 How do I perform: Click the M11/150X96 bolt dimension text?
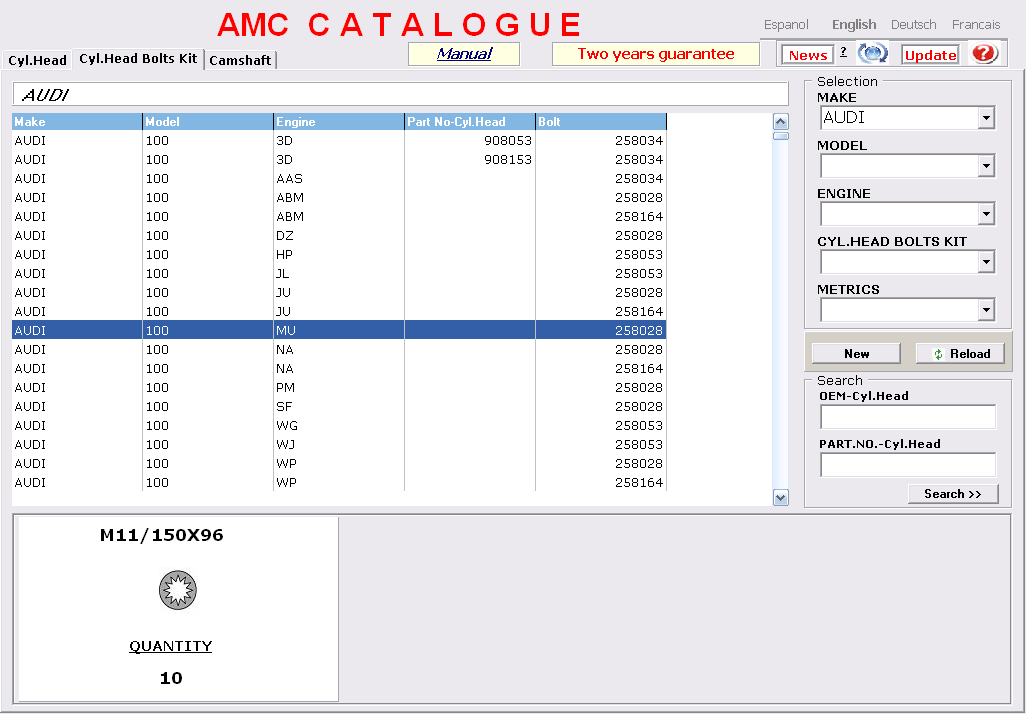point(162,535)
